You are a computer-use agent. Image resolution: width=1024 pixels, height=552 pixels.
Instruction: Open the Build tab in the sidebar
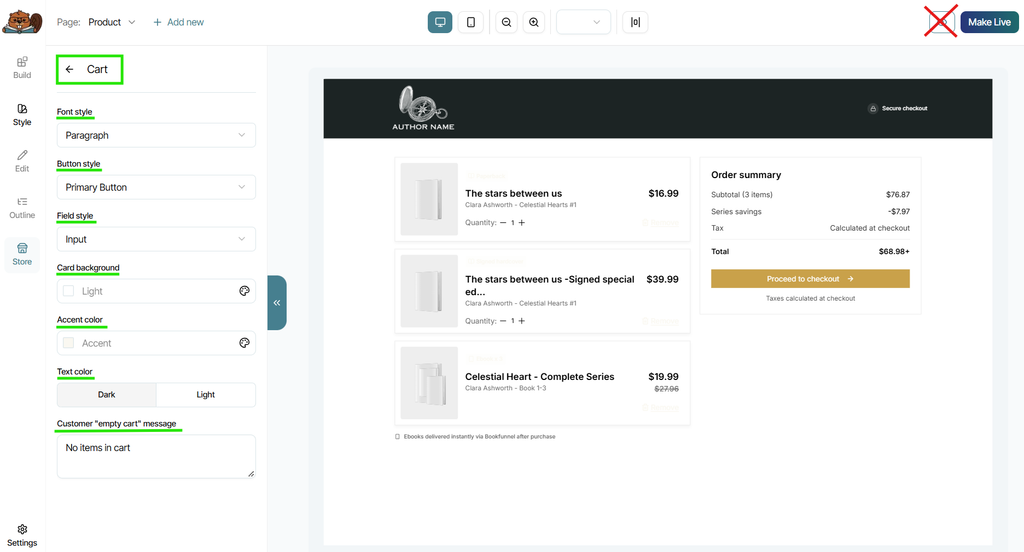point(22,67)
